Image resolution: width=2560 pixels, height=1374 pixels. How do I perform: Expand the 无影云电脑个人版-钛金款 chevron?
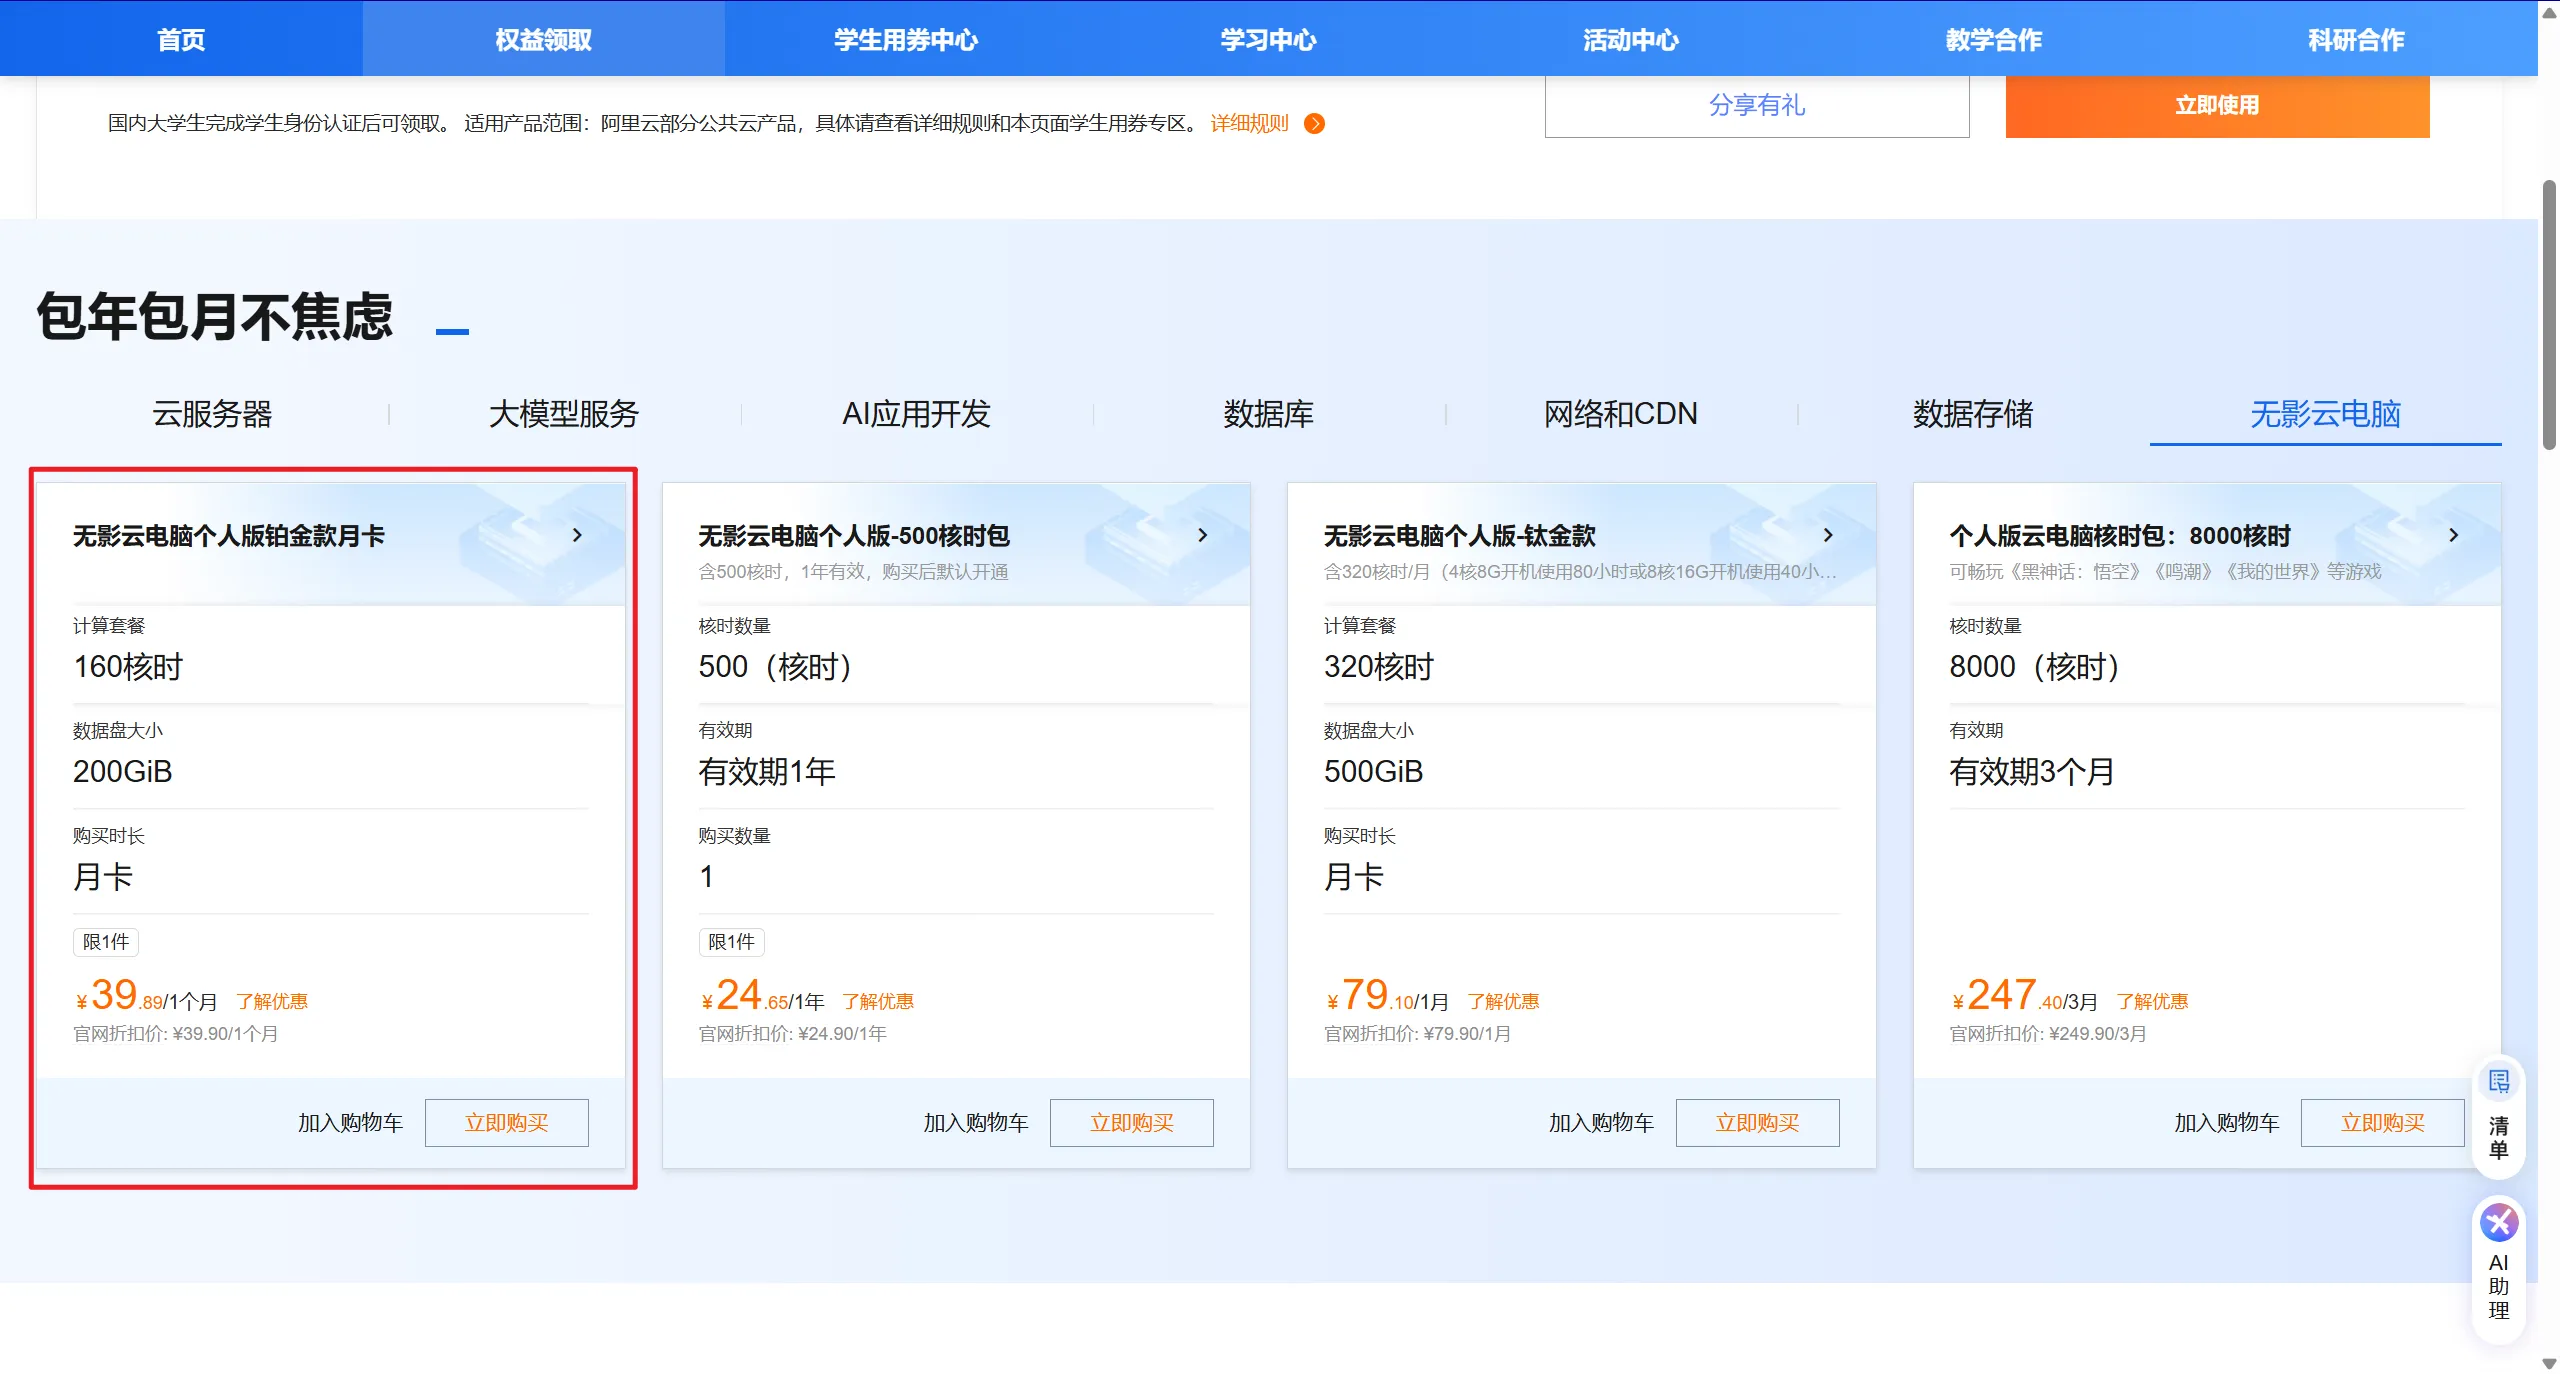(1828, 535)
